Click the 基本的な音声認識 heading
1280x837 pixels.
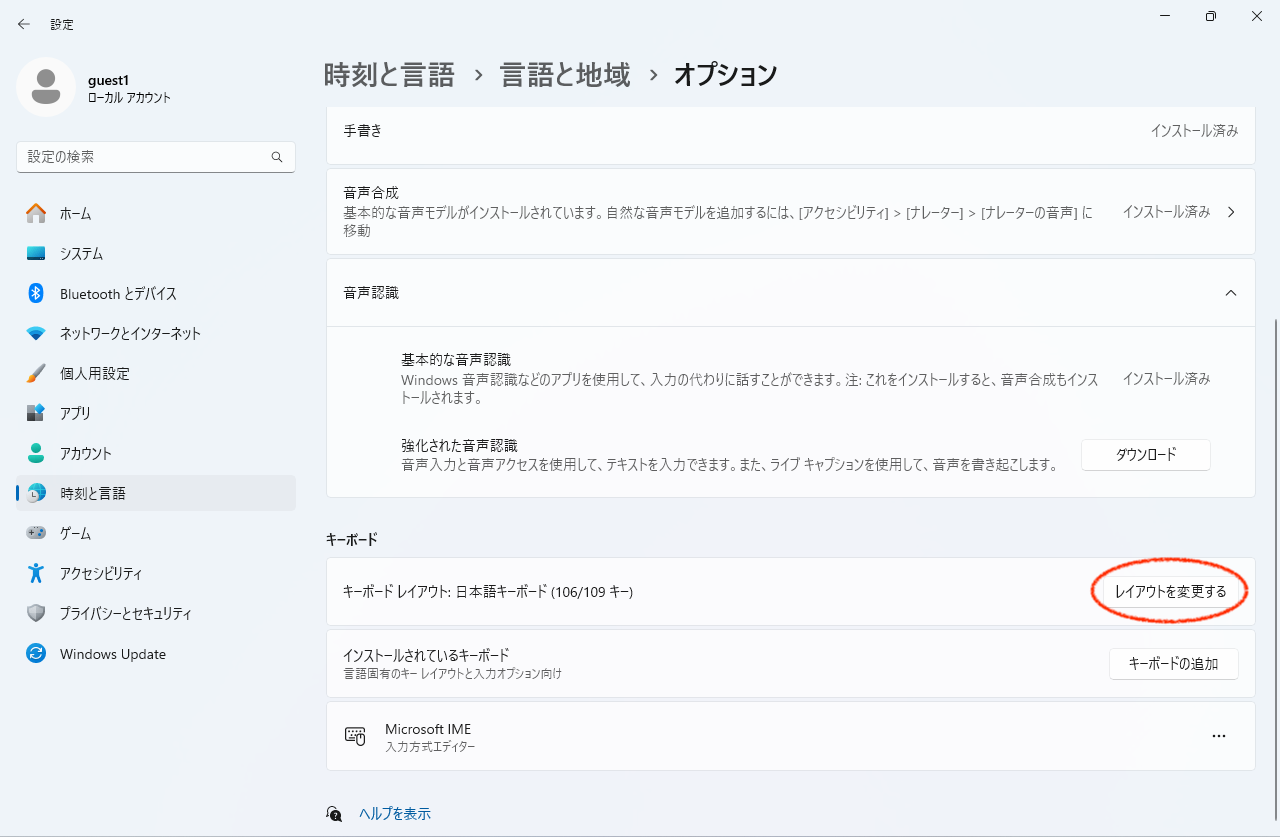[456, 359]
